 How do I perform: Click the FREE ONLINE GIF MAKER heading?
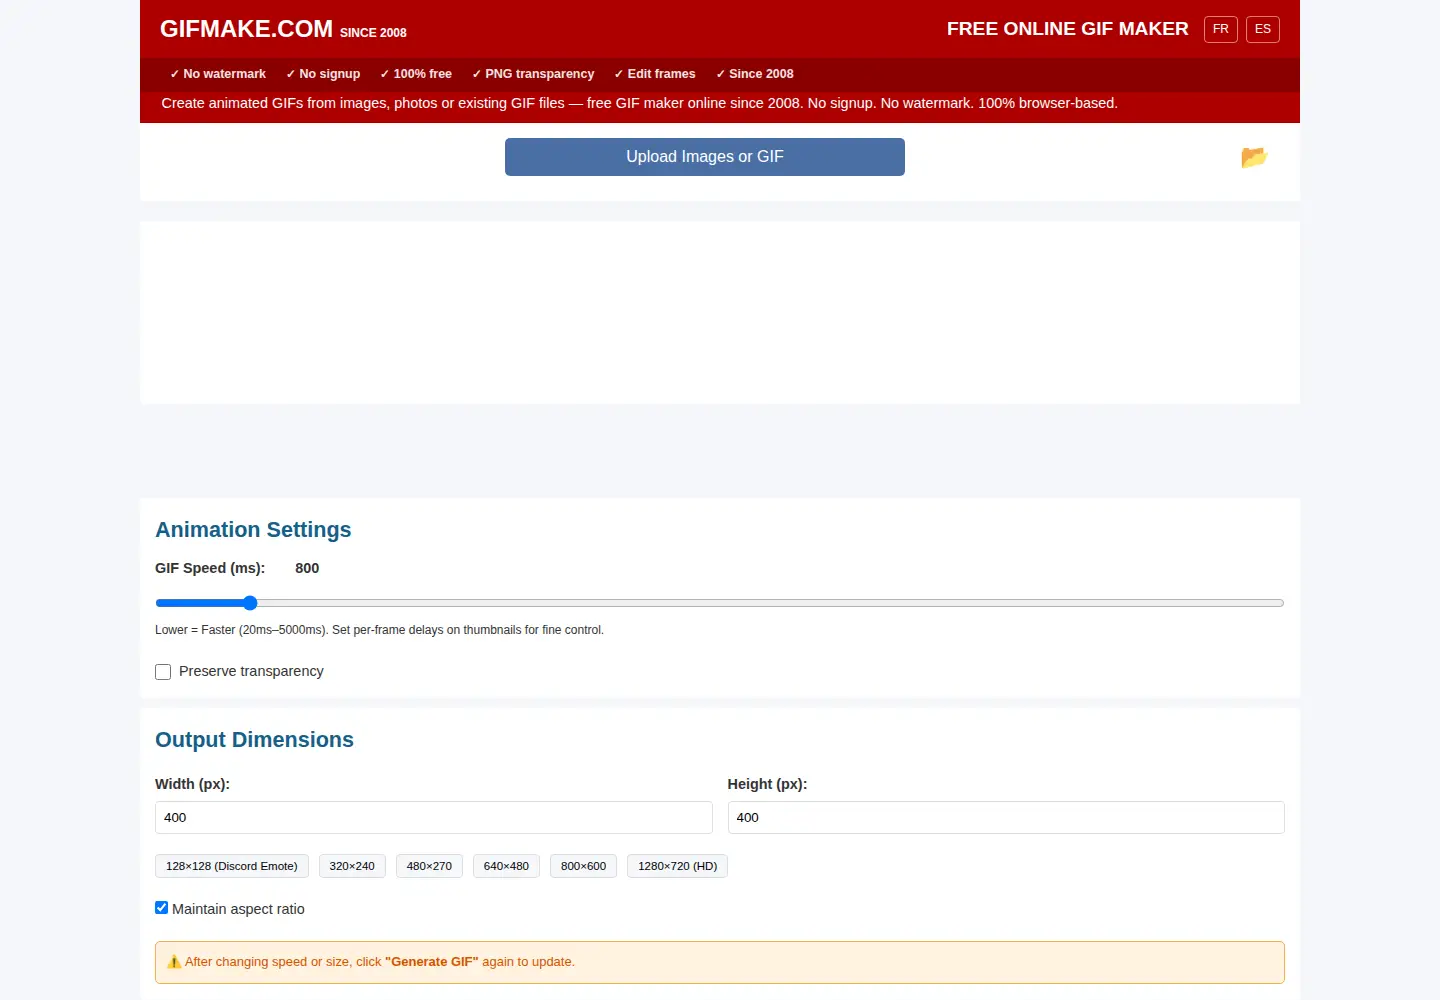coord(1068,29)
